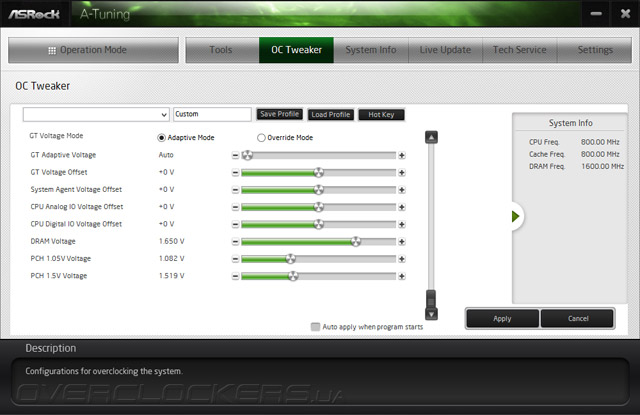This screenshot has width=640, height=415.
Task: Click the GT Voltage Offset slider handle
Action: pyautogui.click(x=318, y=173)
